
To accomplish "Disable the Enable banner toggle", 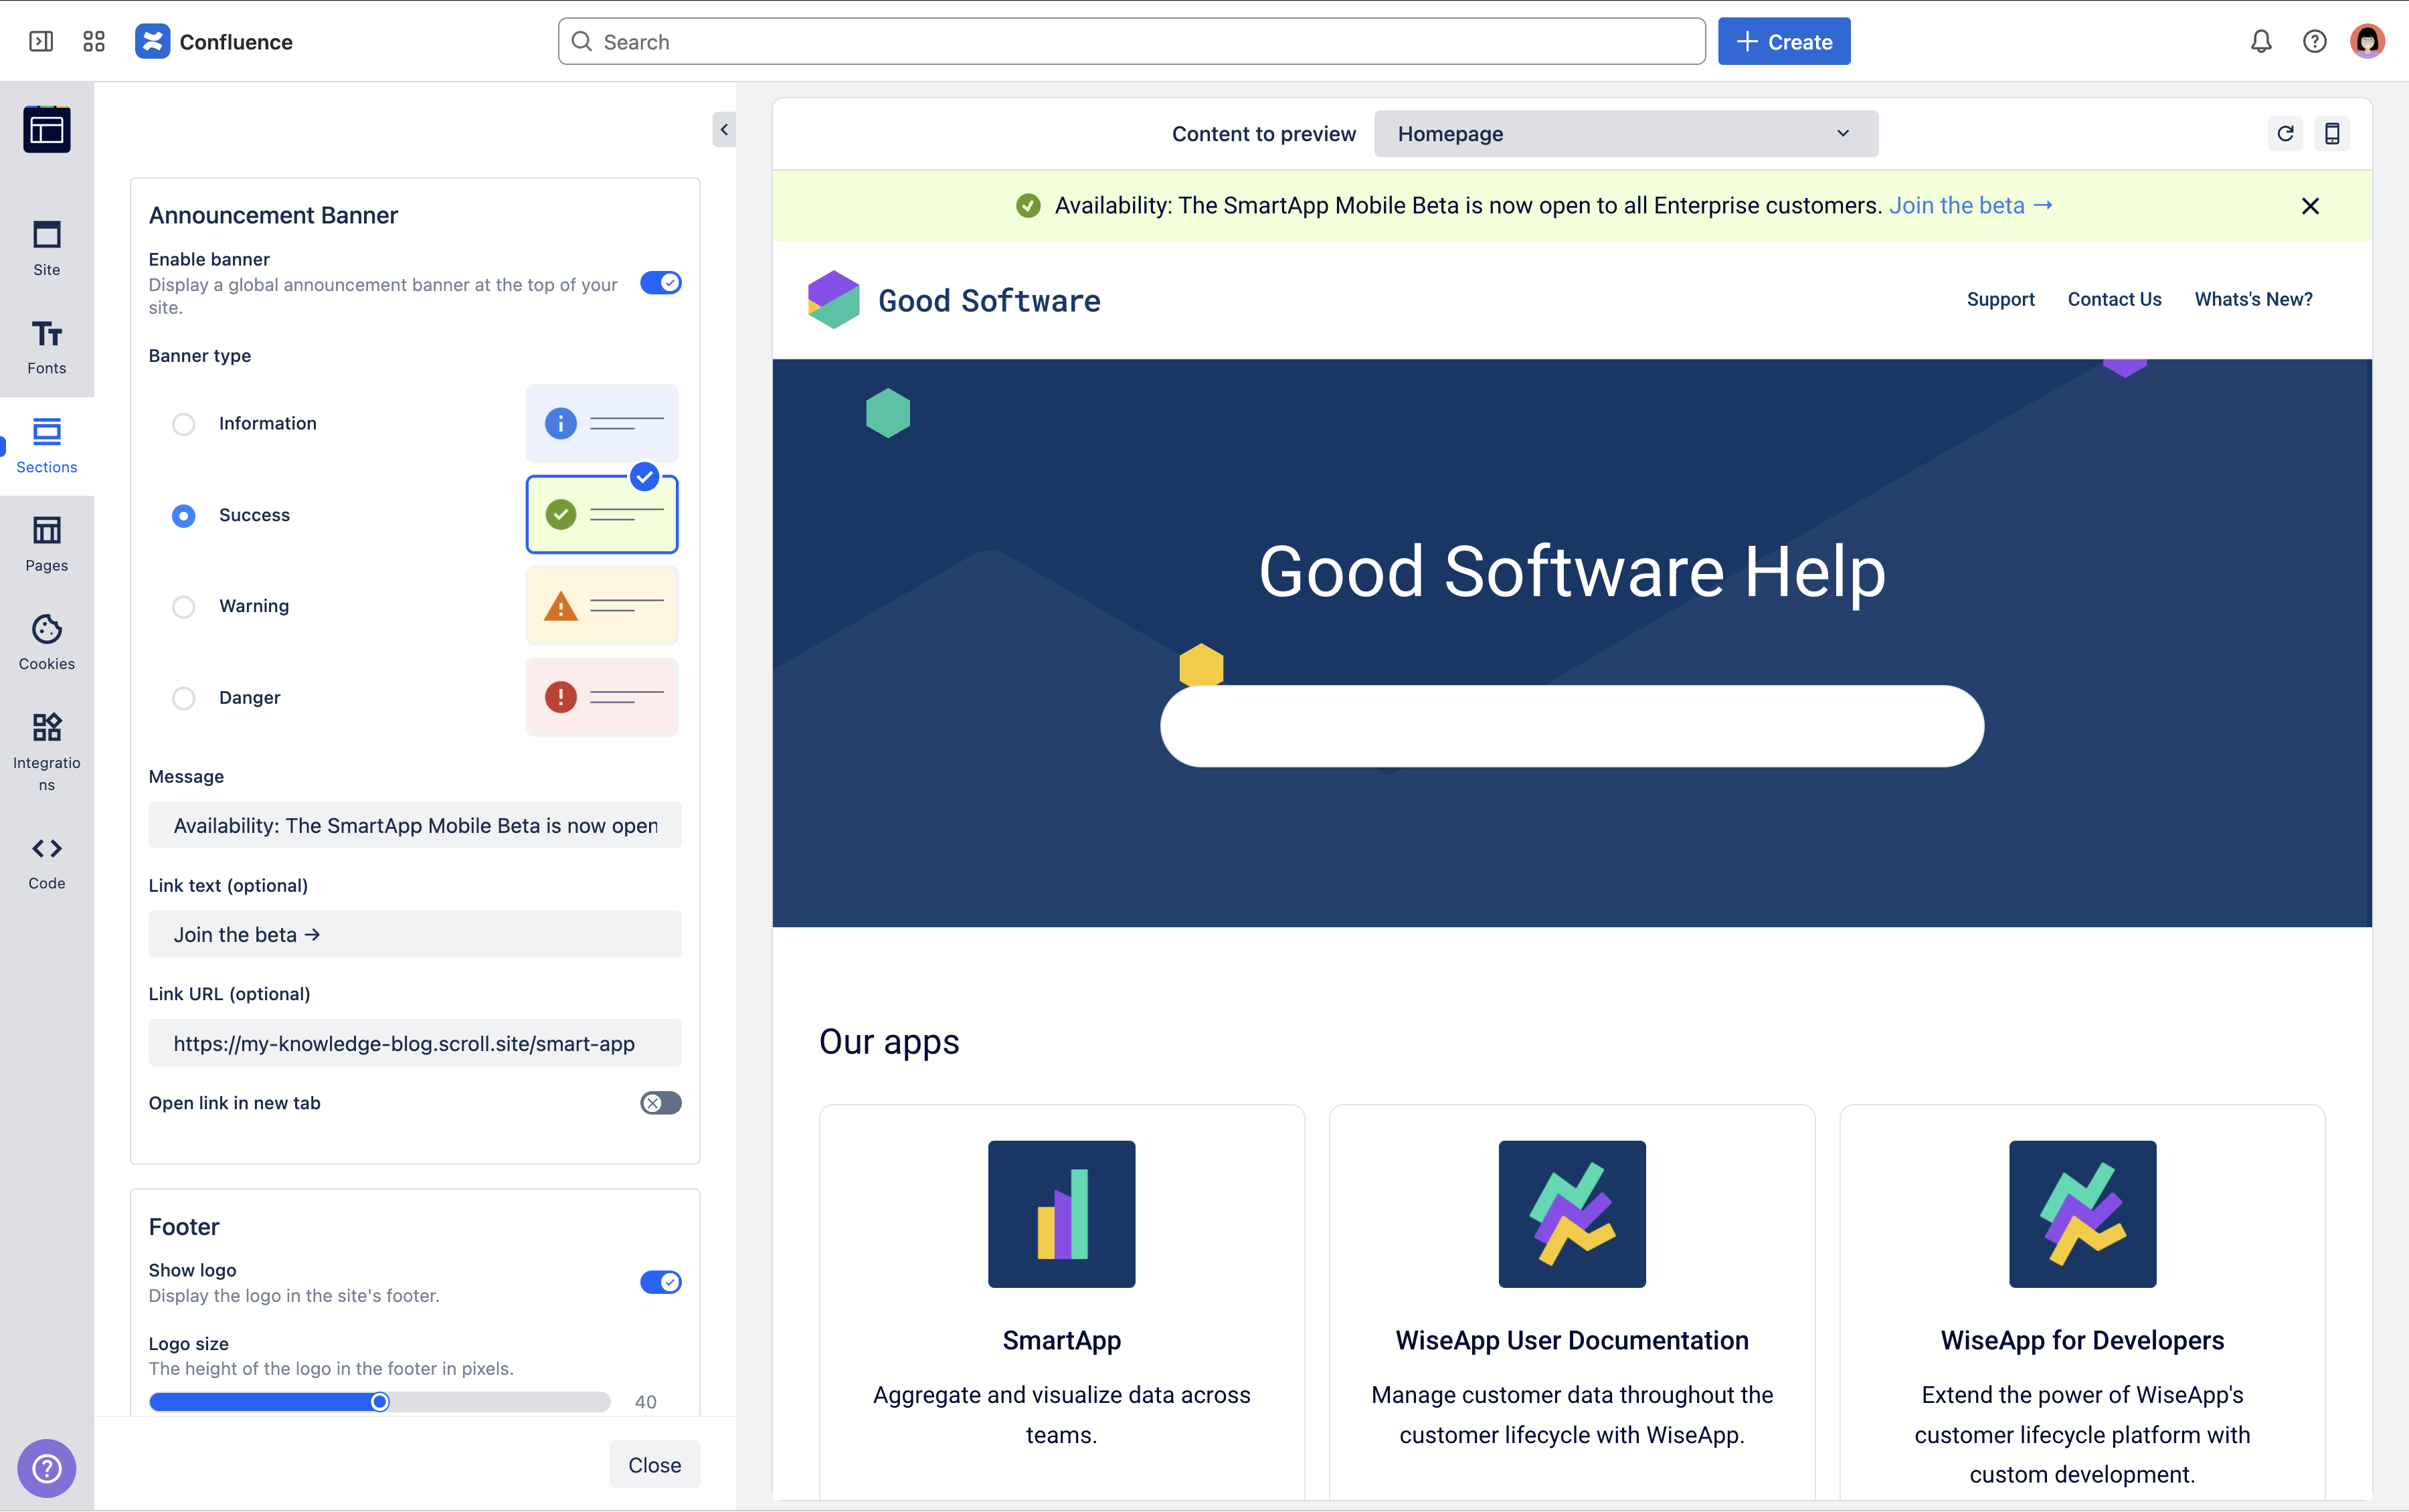I will click(x=660, y=283).
